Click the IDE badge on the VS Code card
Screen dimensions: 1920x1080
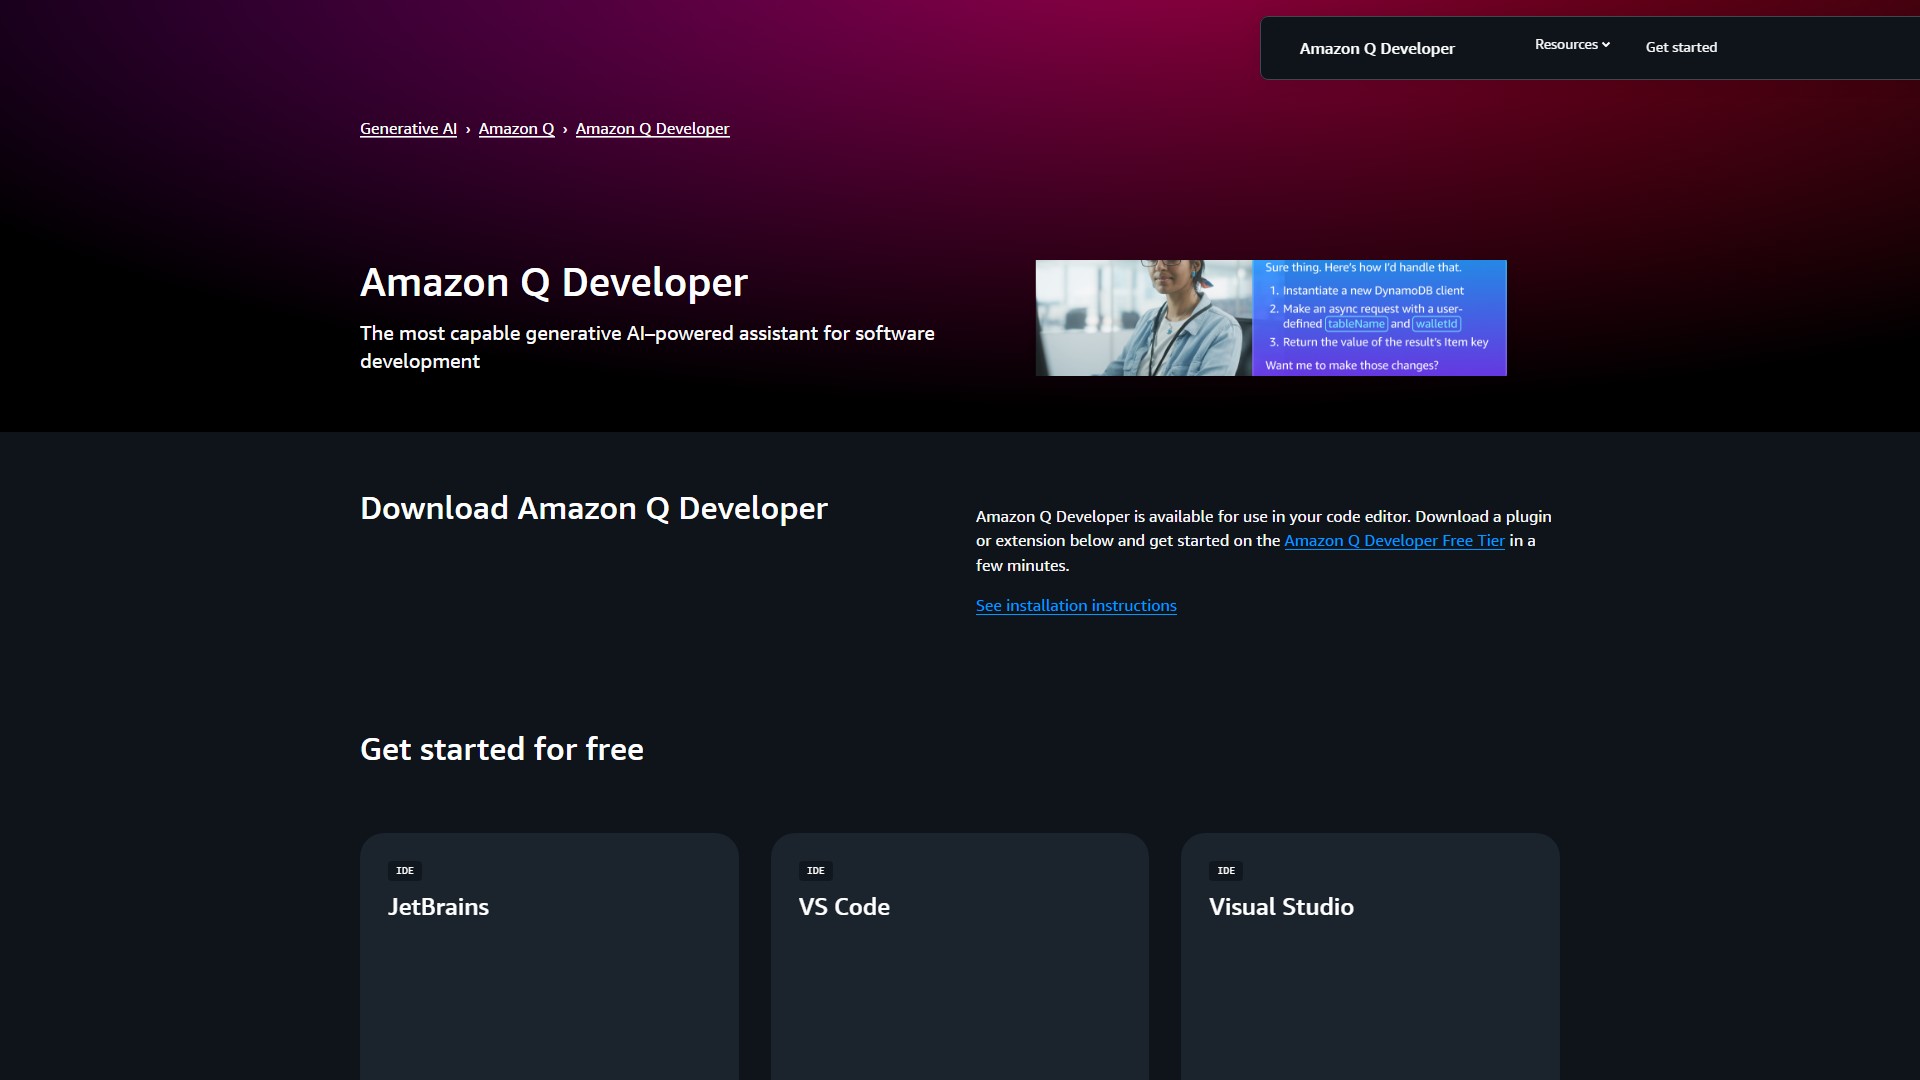pyautogui.click(x=816, y=870)
